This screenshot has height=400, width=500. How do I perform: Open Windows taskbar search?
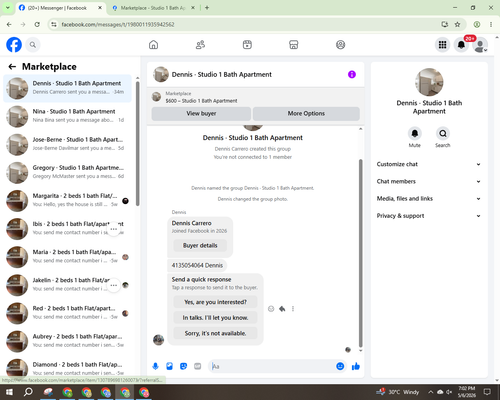[28, 392]
